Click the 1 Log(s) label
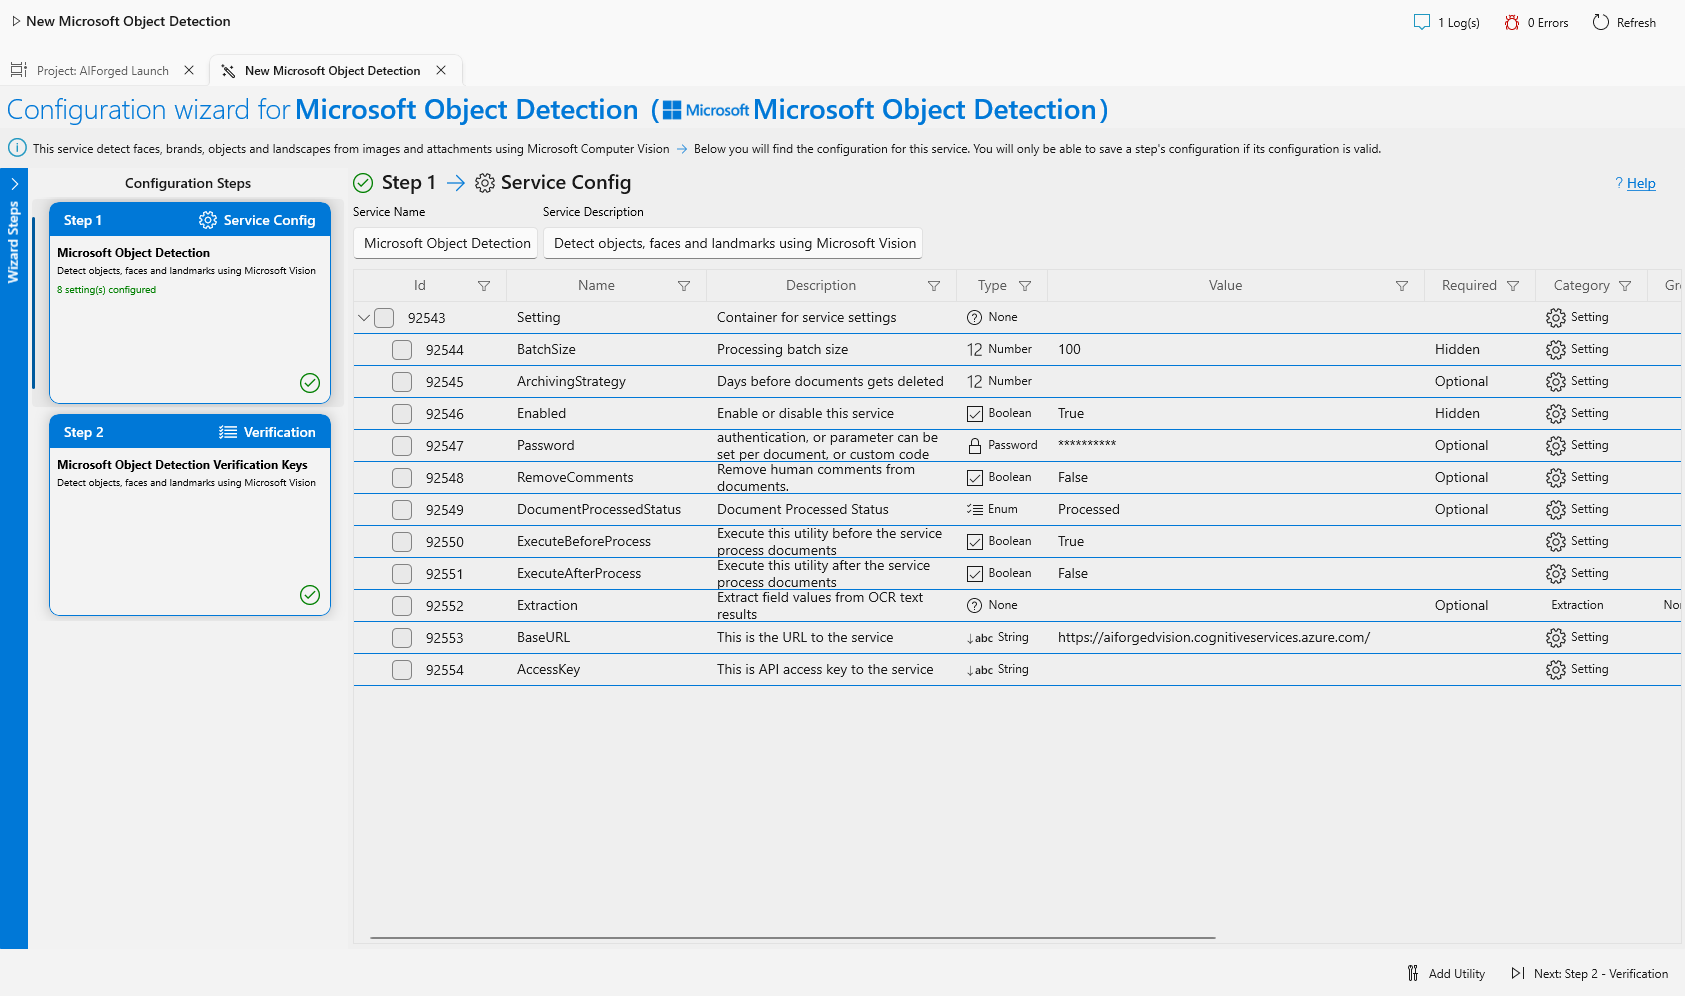The height and width of the screenshot is (996, 1685). [x=1458, y=22]
